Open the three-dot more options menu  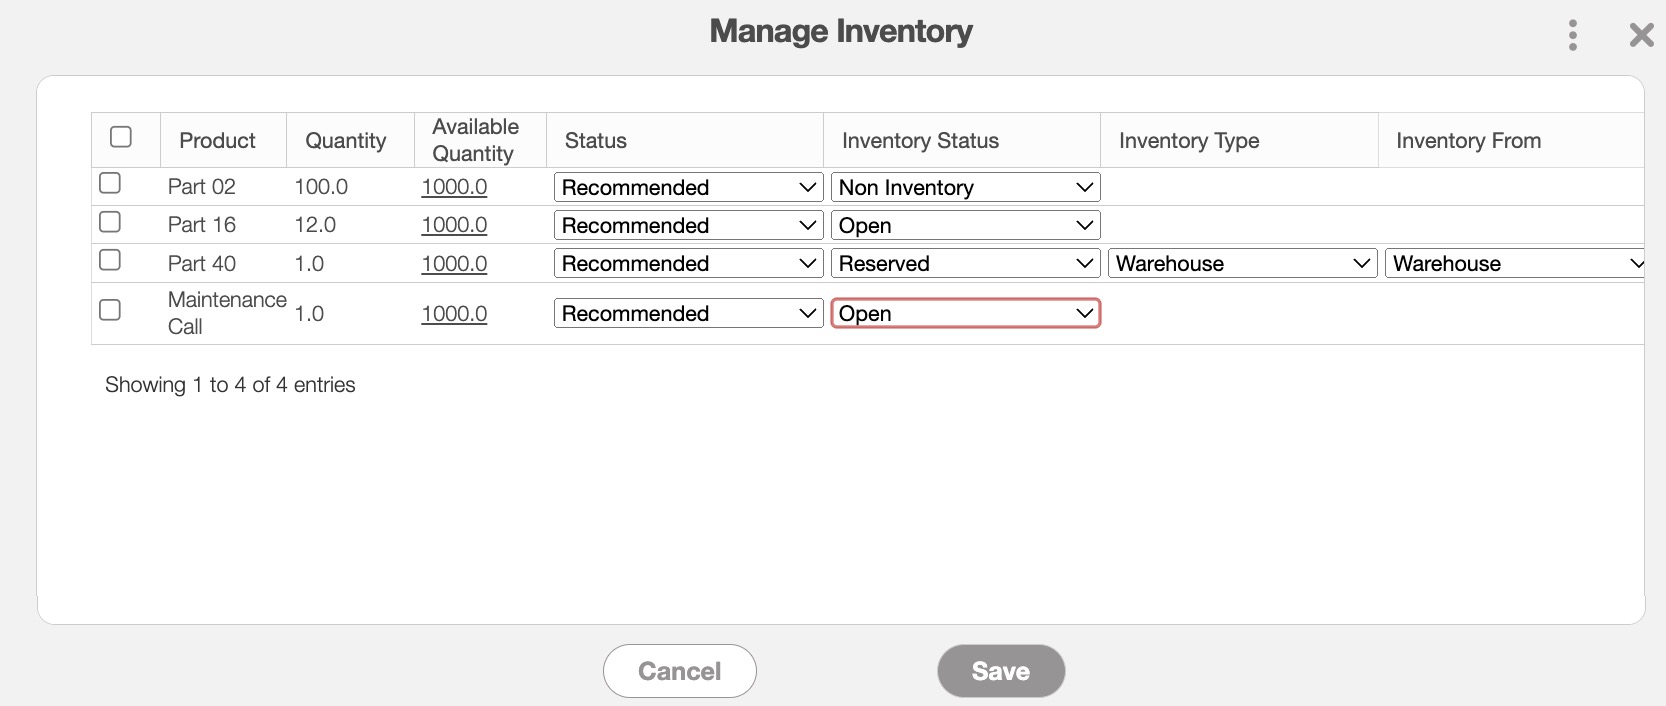pos(1573,35)
